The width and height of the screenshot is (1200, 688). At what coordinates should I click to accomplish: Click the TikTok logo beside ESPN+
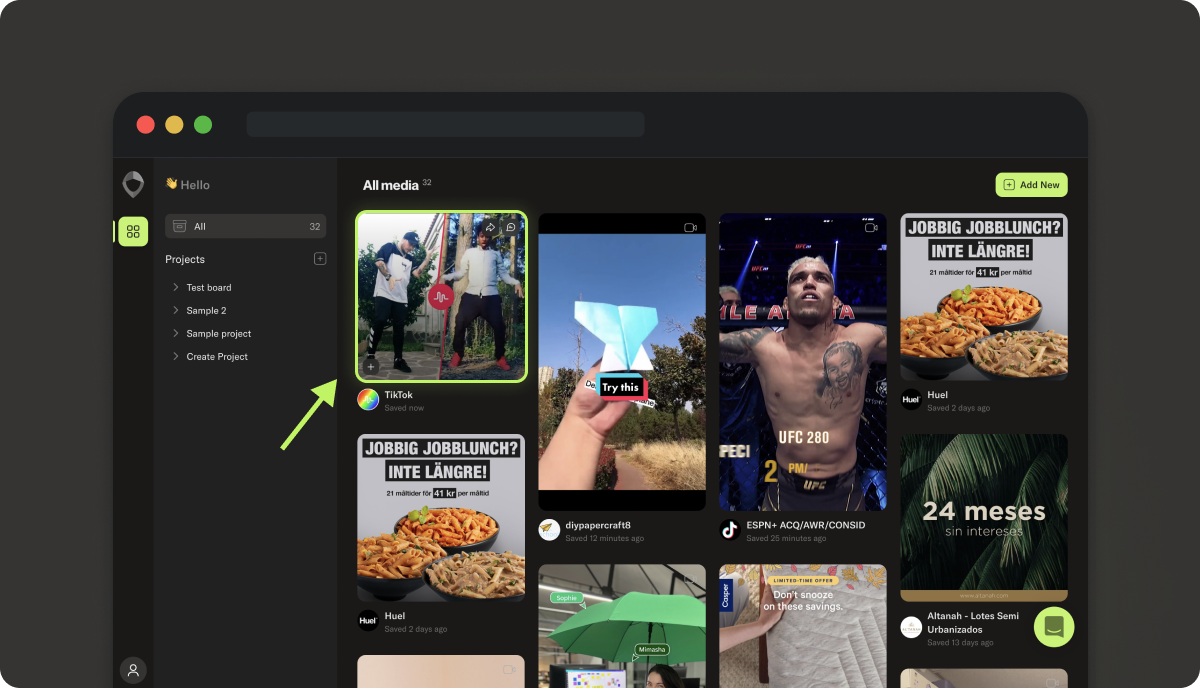(730, 530)
